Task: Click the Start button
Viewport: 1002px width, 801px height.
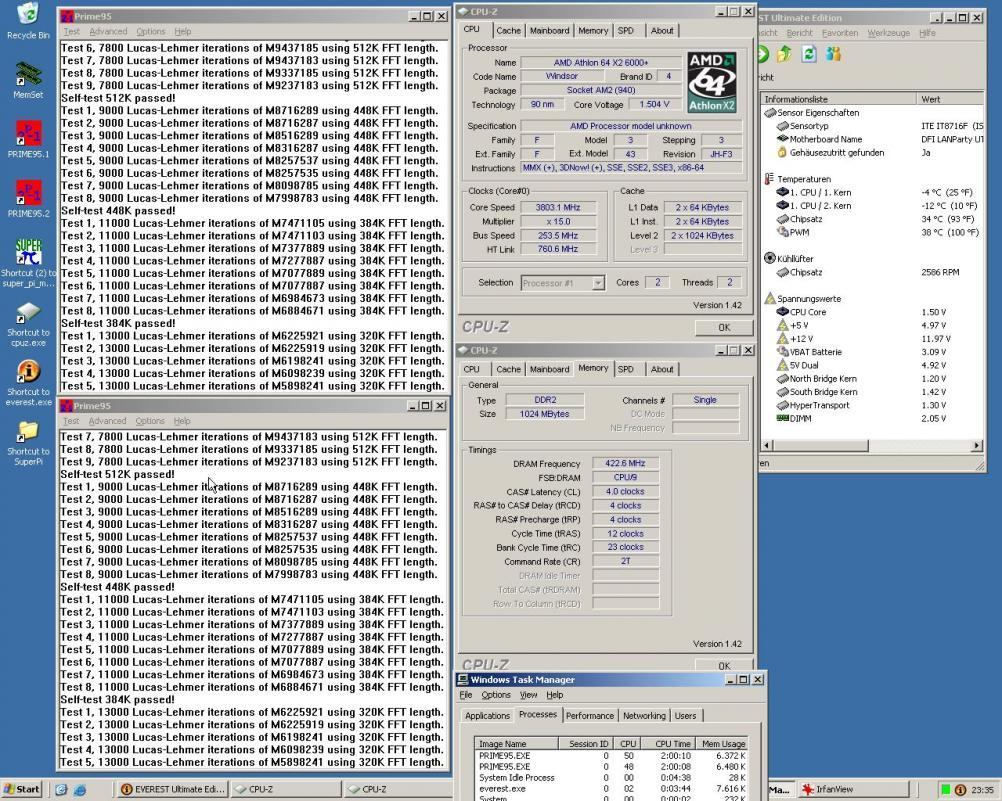Action: point(21,789)
